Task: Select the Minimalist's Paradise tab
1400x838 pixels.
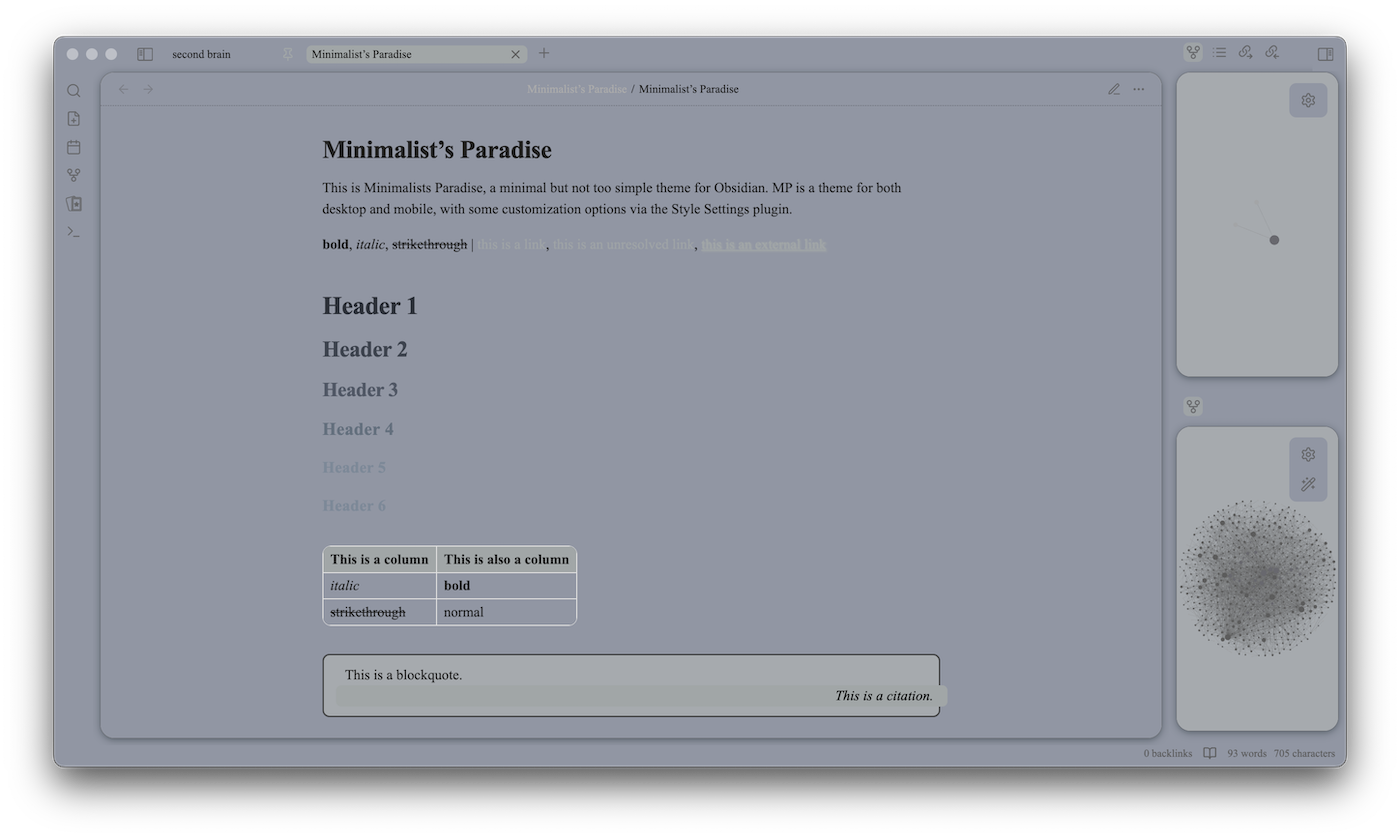Action: (416, 54)
